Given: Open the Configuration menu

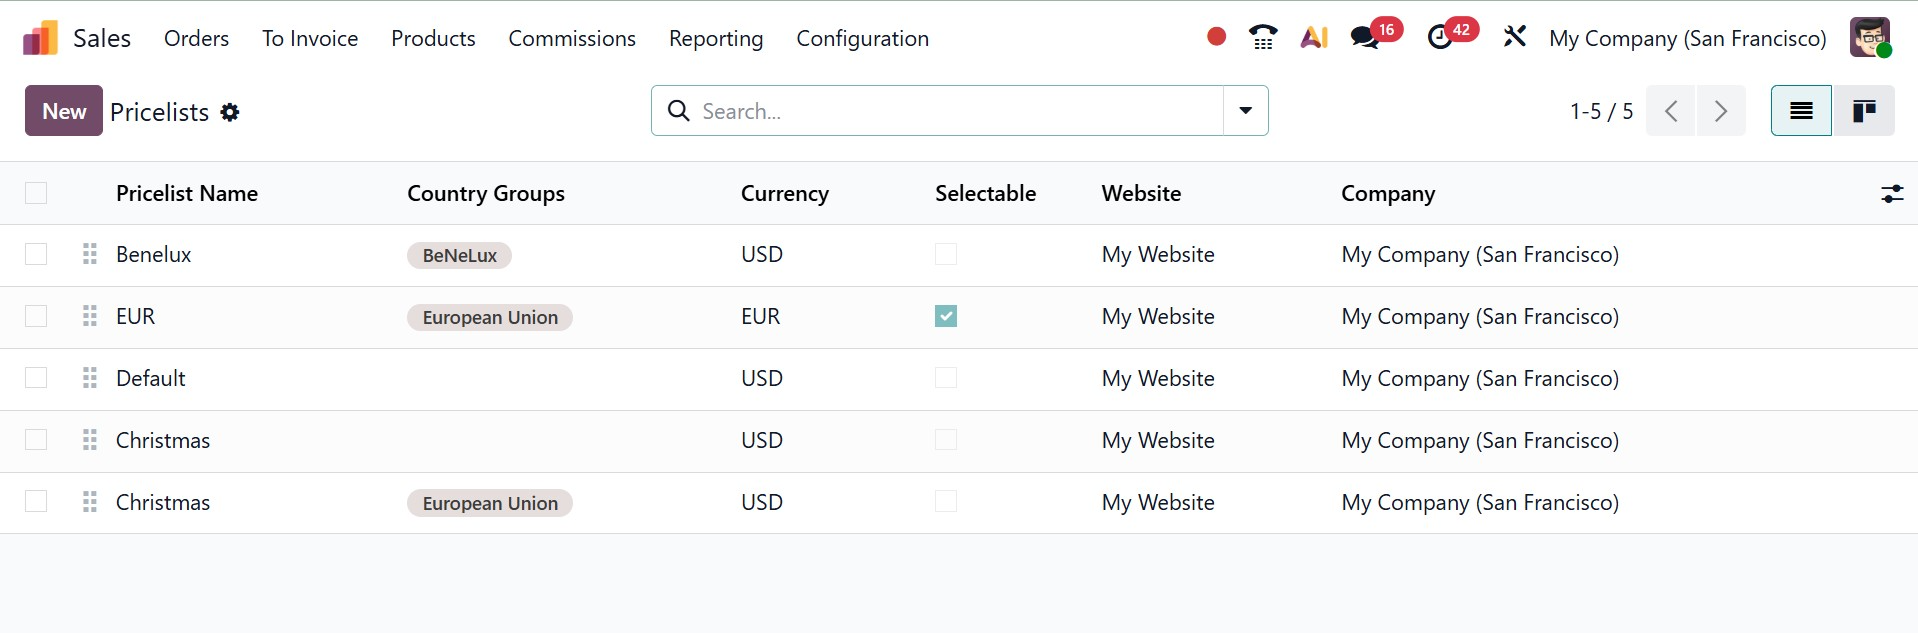Looking at the screenshot, I should click(862, 38).
